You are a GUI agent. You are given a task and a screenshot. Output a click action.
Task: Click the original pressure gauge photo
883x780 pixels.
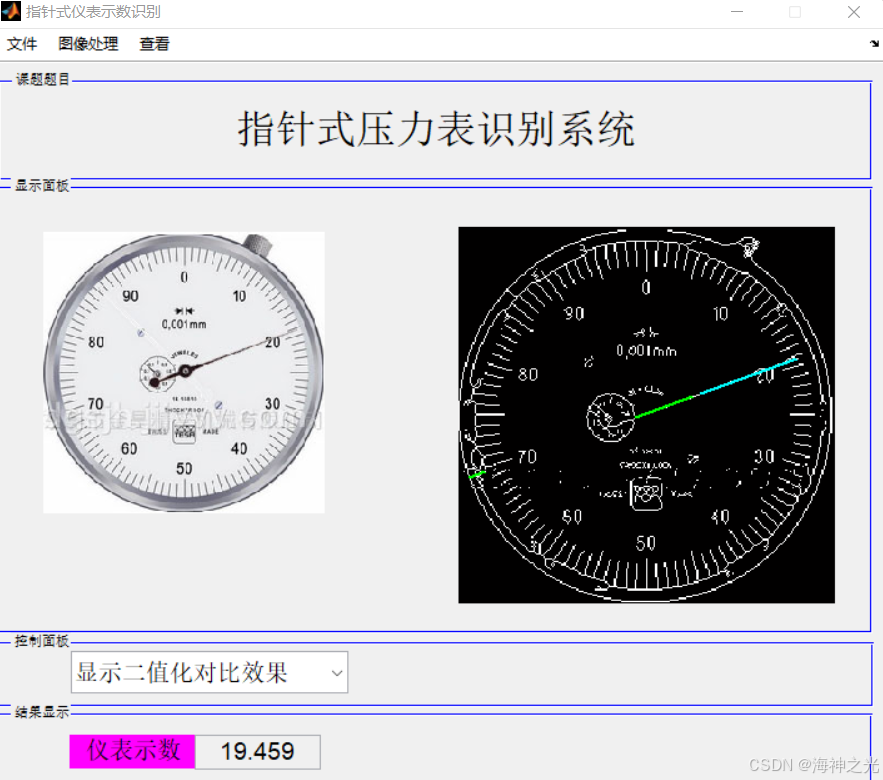(183, 371)
